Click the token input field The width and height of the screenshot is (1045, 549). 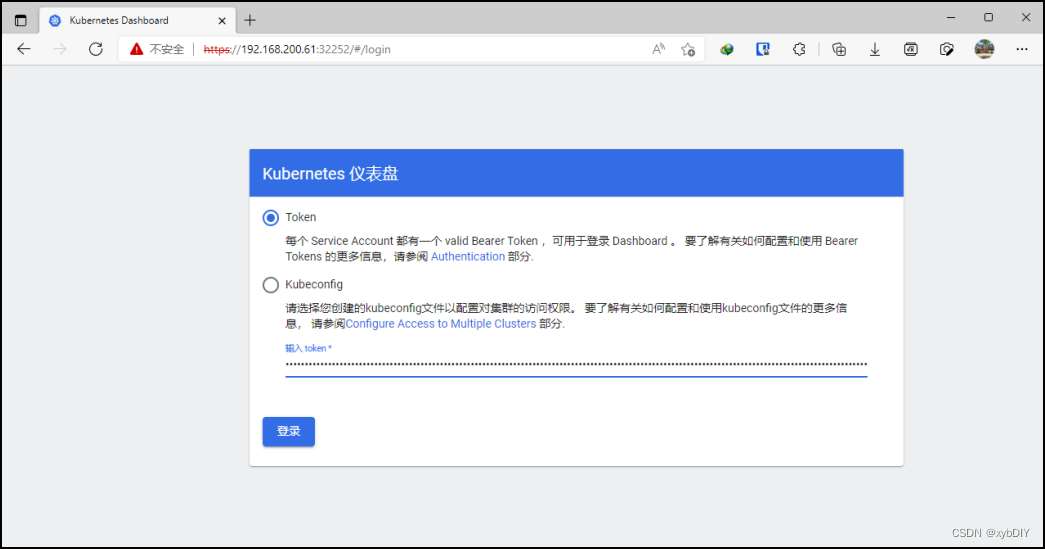click(576, 364)
